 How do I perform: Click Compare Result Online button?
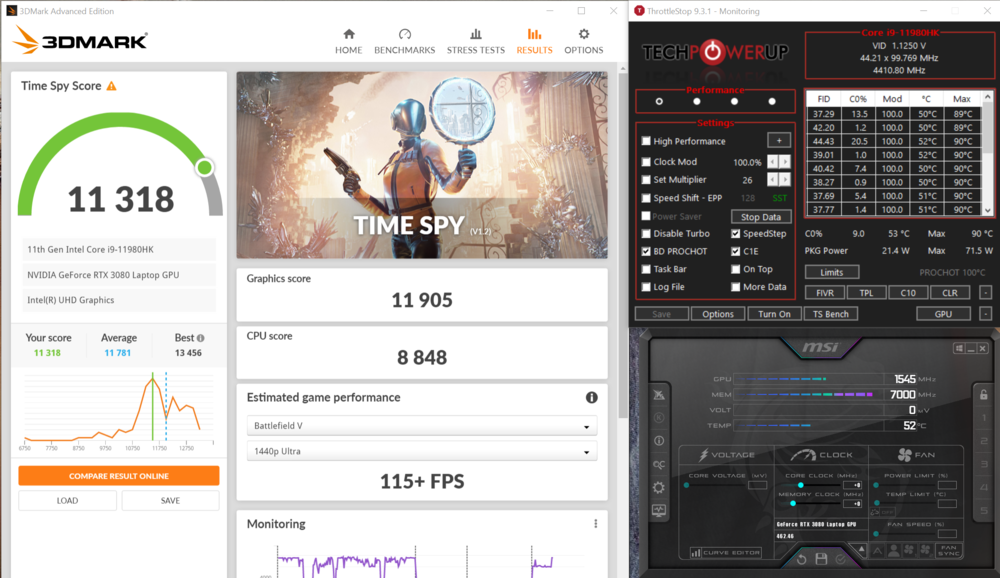(x=118, y=476)
